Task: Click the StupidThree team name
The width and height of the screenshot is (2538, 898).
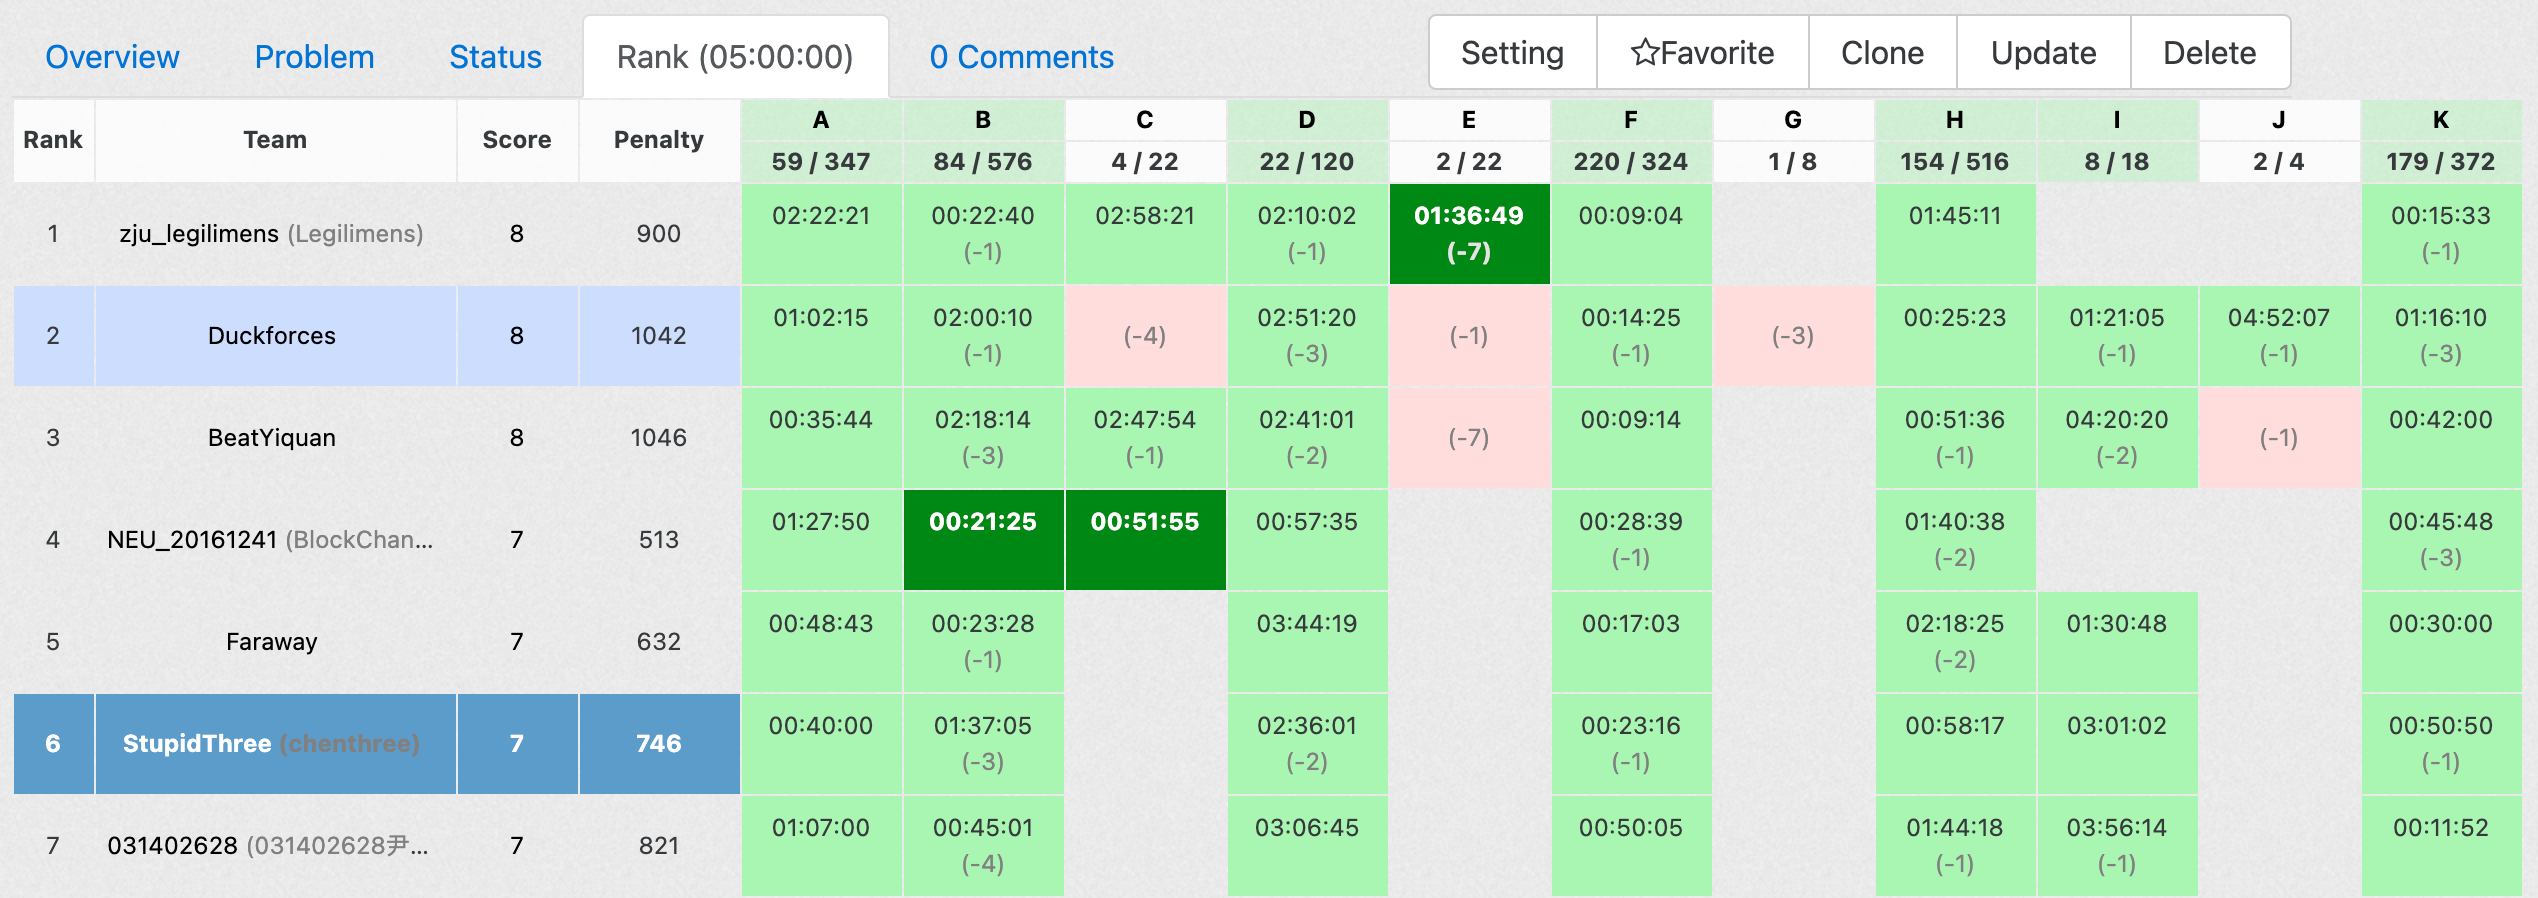Action: (x=197, y=744)
